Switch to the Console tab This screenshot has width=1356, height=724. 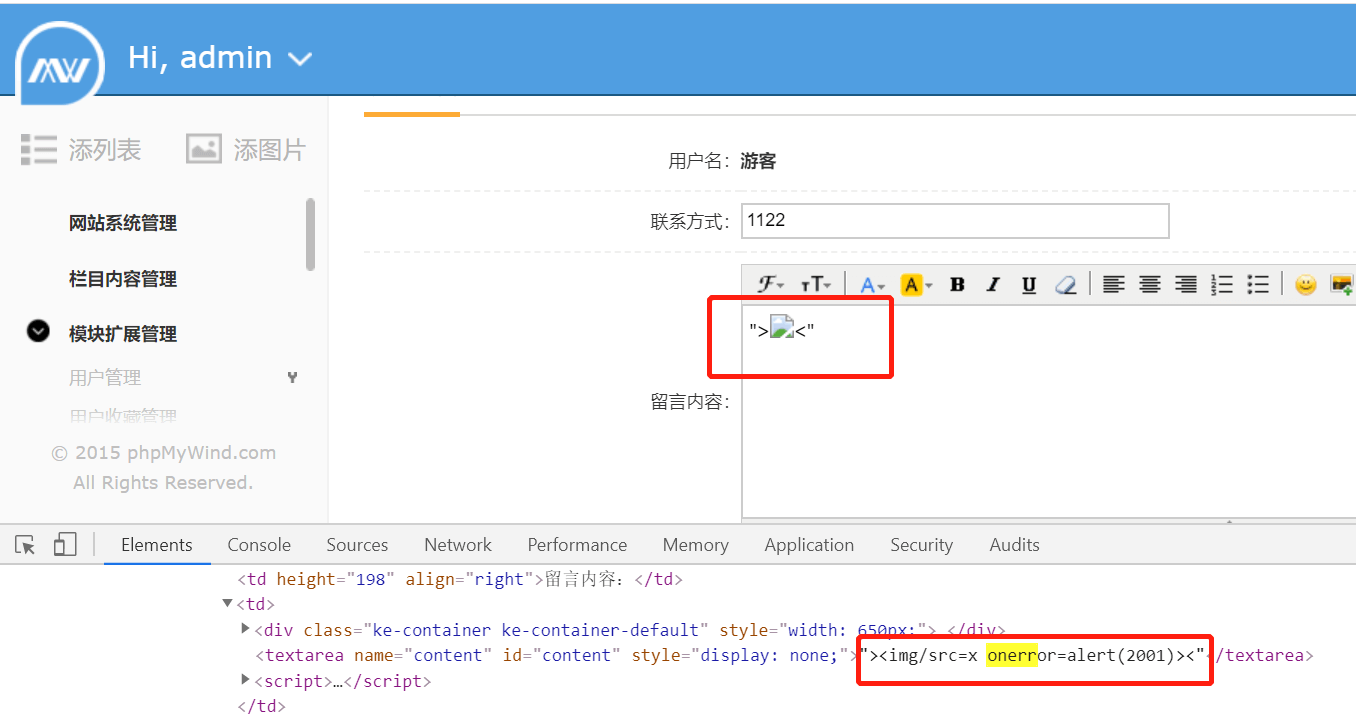click(x=259, y=545)
